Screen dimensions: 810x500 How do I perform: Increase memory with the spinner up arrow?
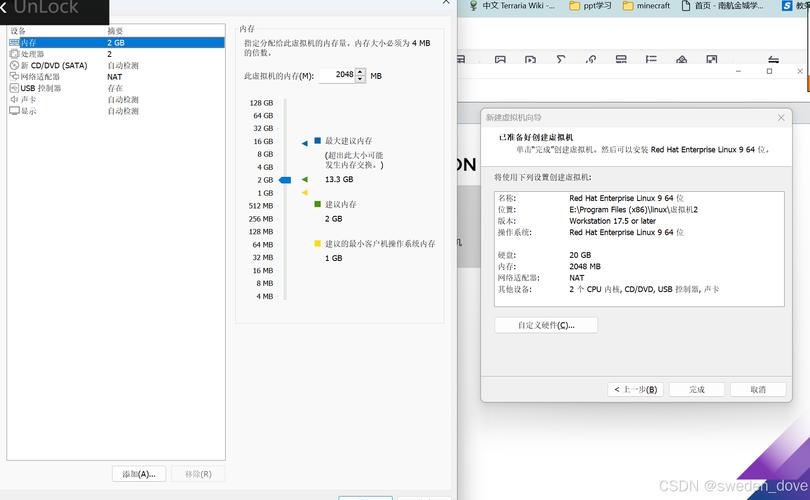point(361,71)
